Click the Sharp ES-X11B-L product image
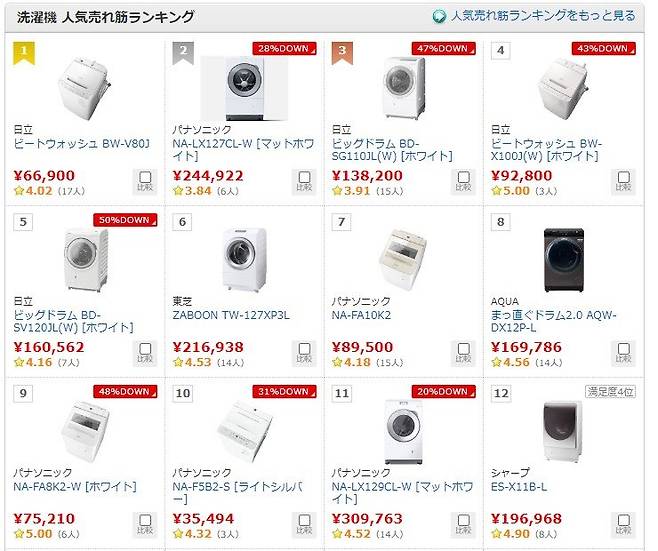 click(x=563, y=431)
